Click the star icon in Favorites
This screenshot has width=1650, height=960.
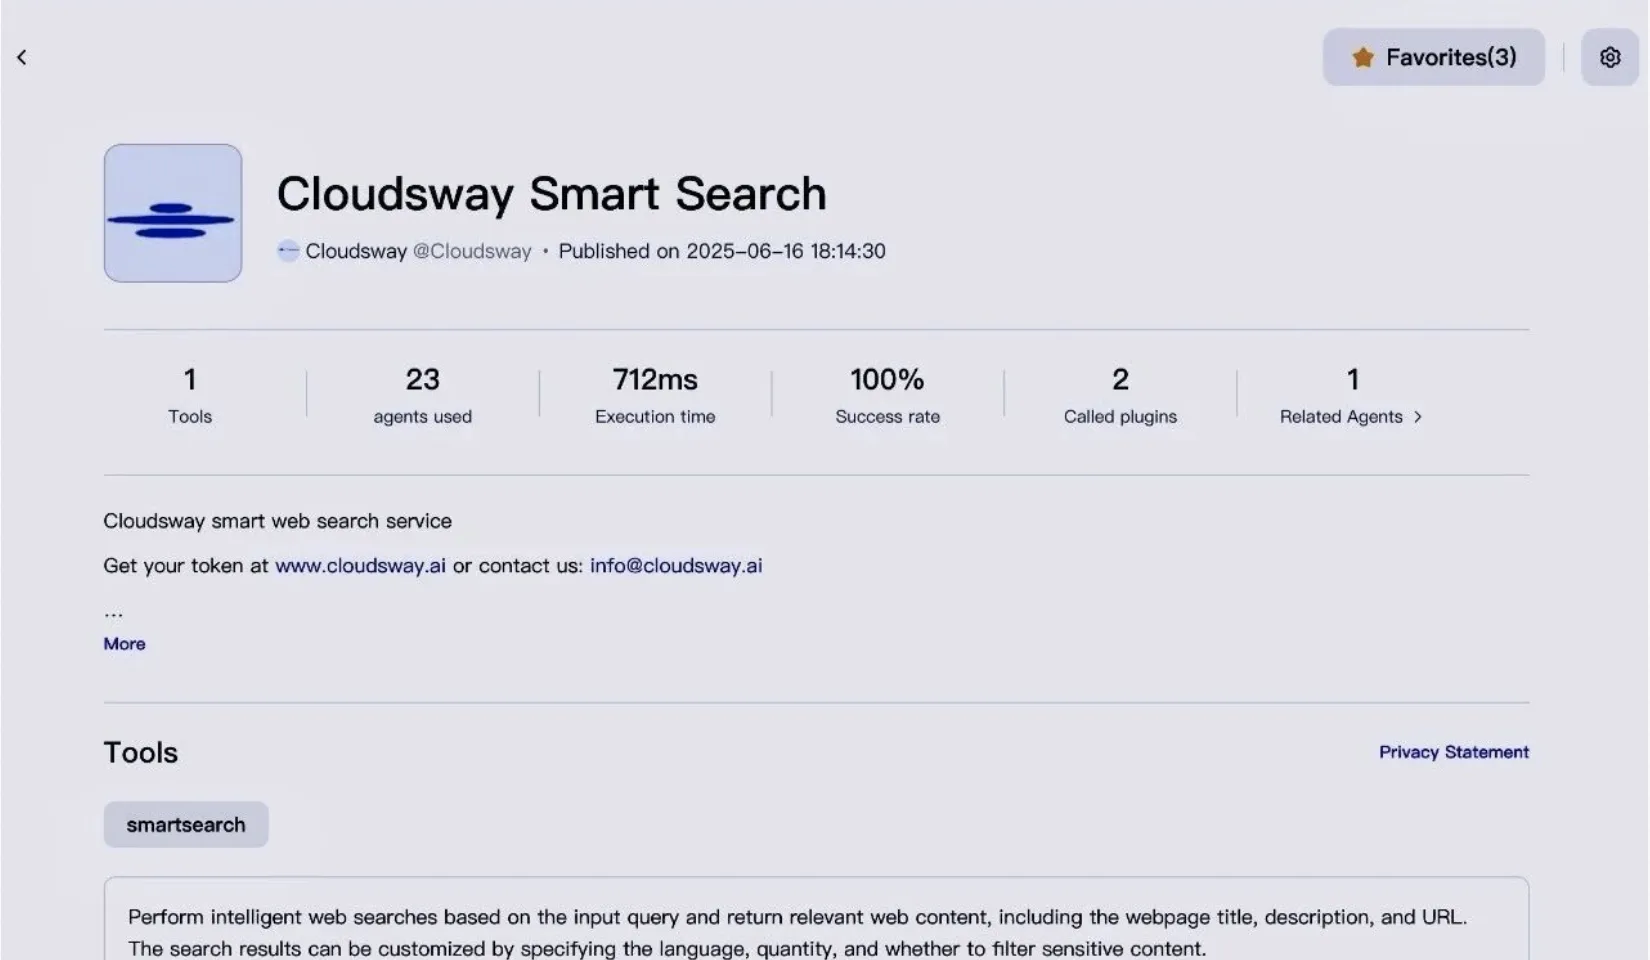(1362, 58)
